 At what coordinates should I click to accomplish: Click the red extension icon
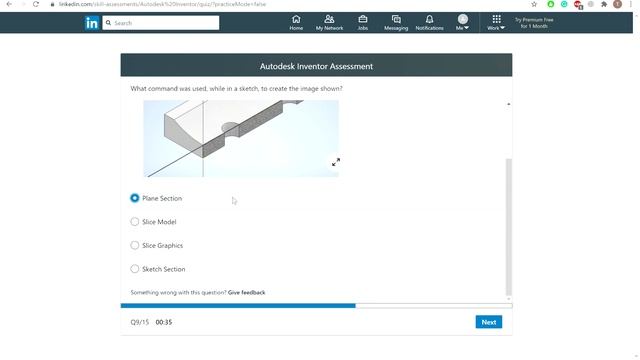[x=578, y=4]
